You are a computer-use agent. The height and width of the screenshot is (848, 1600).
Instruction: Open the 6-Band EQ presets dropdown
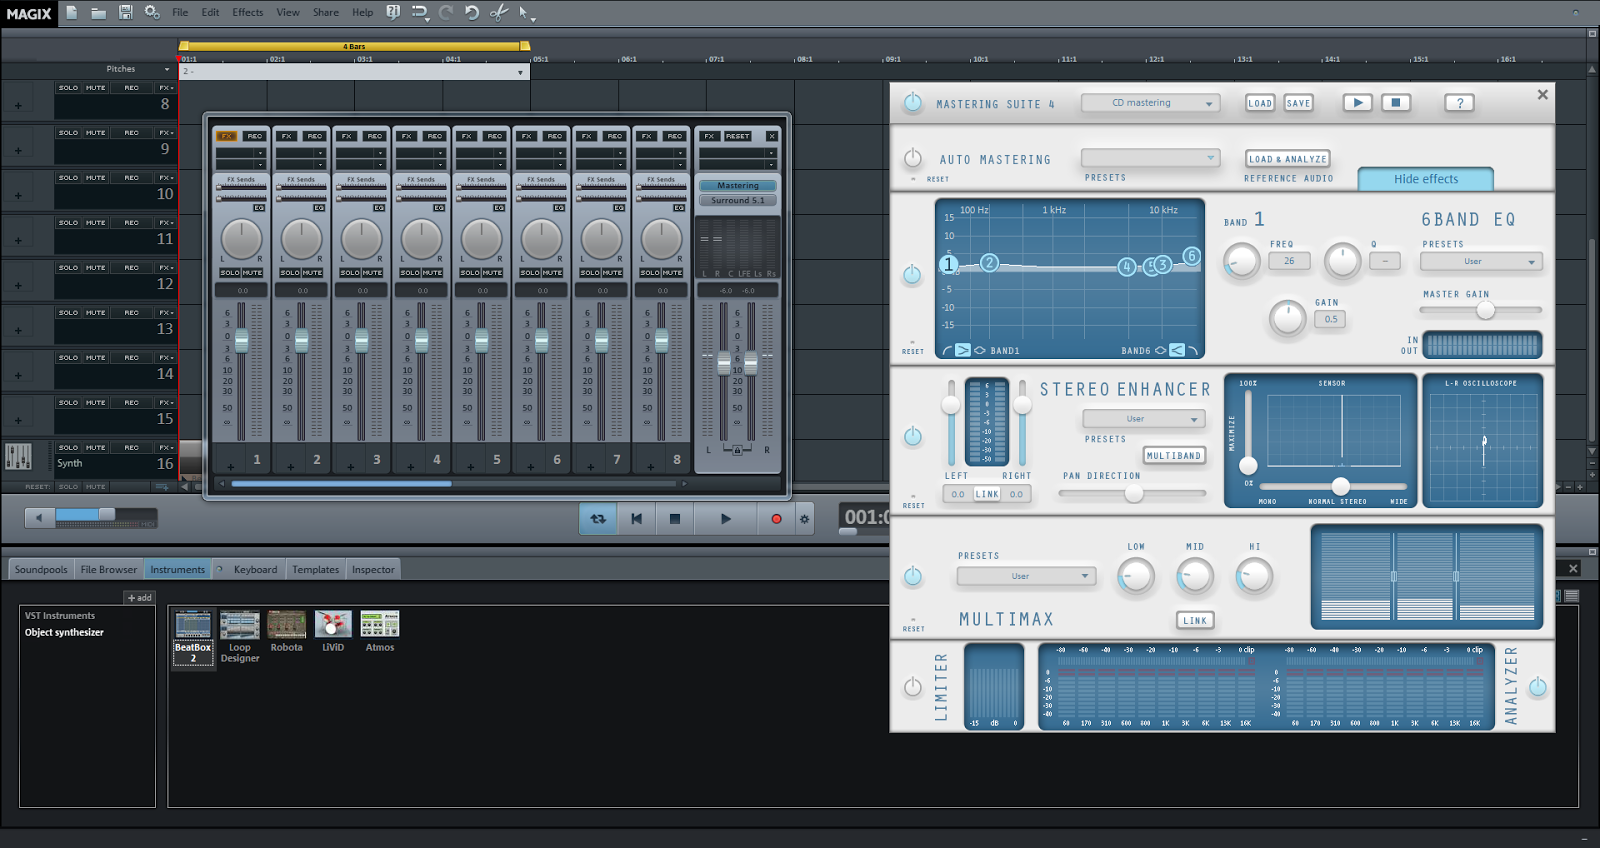click(x=1481, y=262)
